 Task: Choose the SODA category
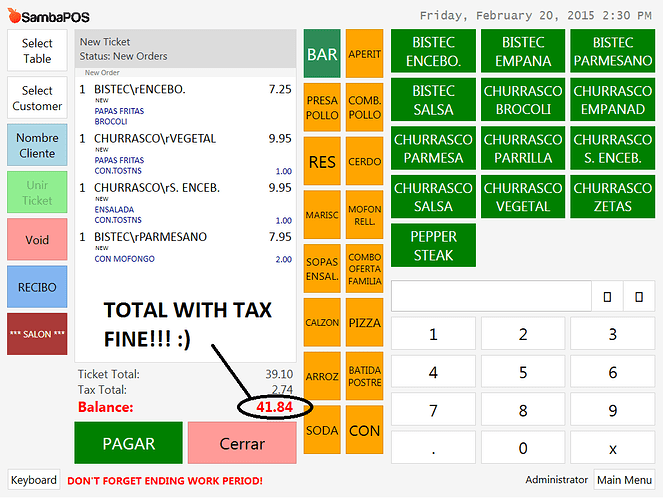pyautogui.click(x=322, y=430)
